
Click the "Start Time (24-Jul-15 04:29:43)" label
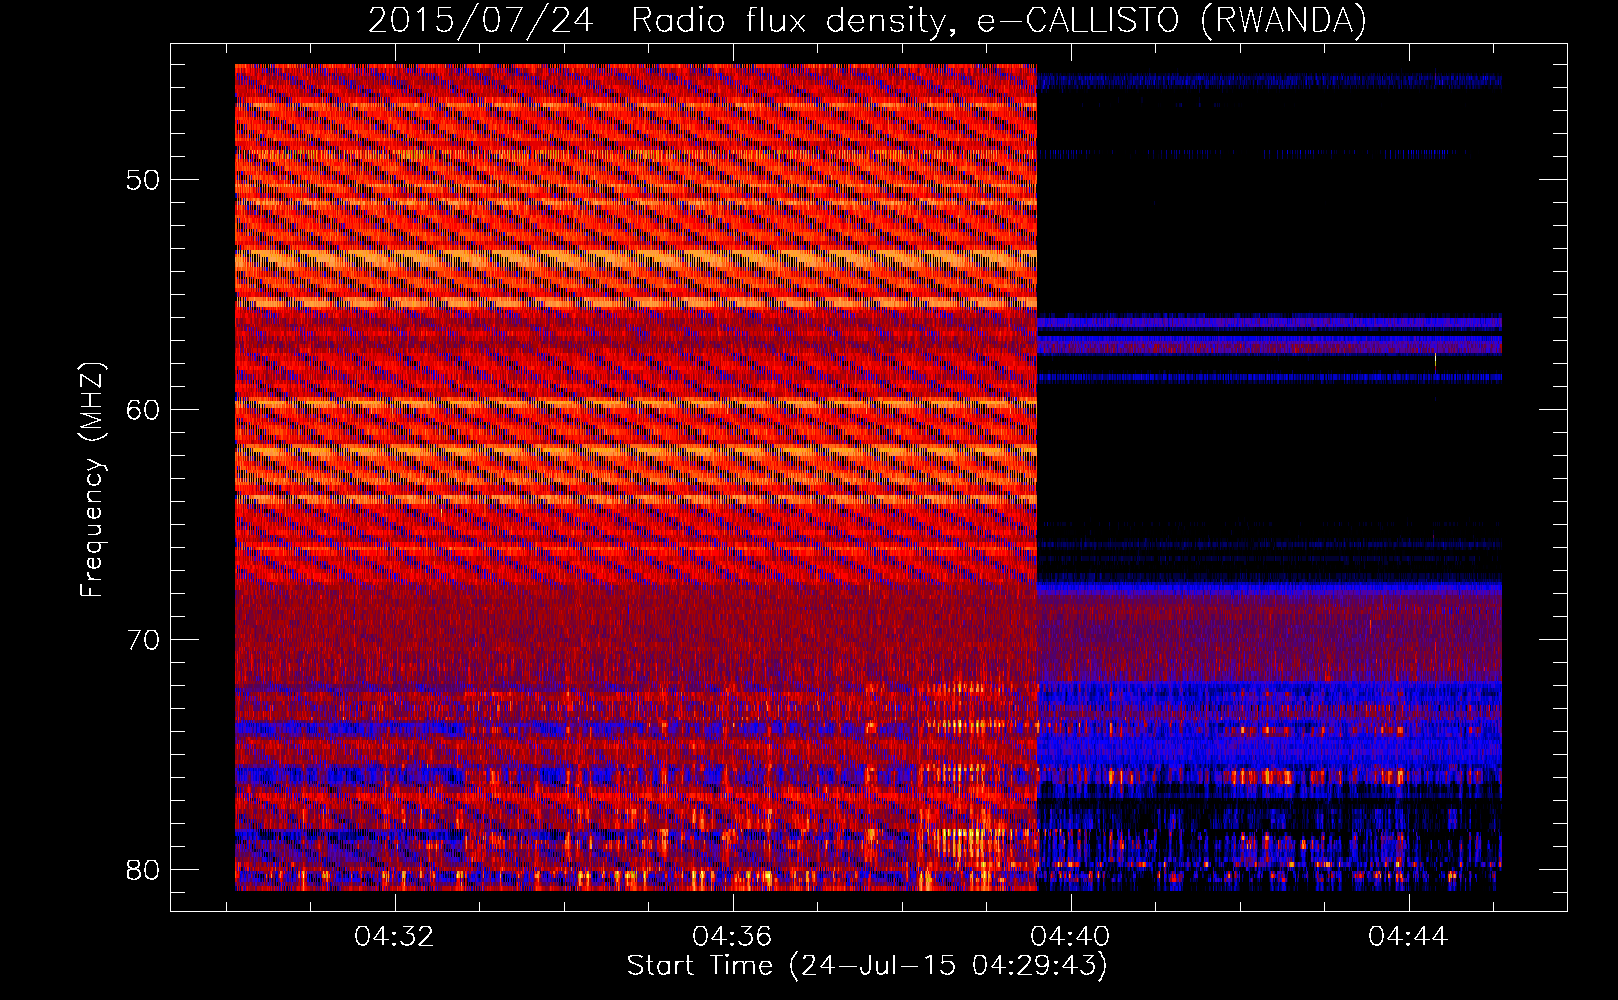[x=867, y=966]
